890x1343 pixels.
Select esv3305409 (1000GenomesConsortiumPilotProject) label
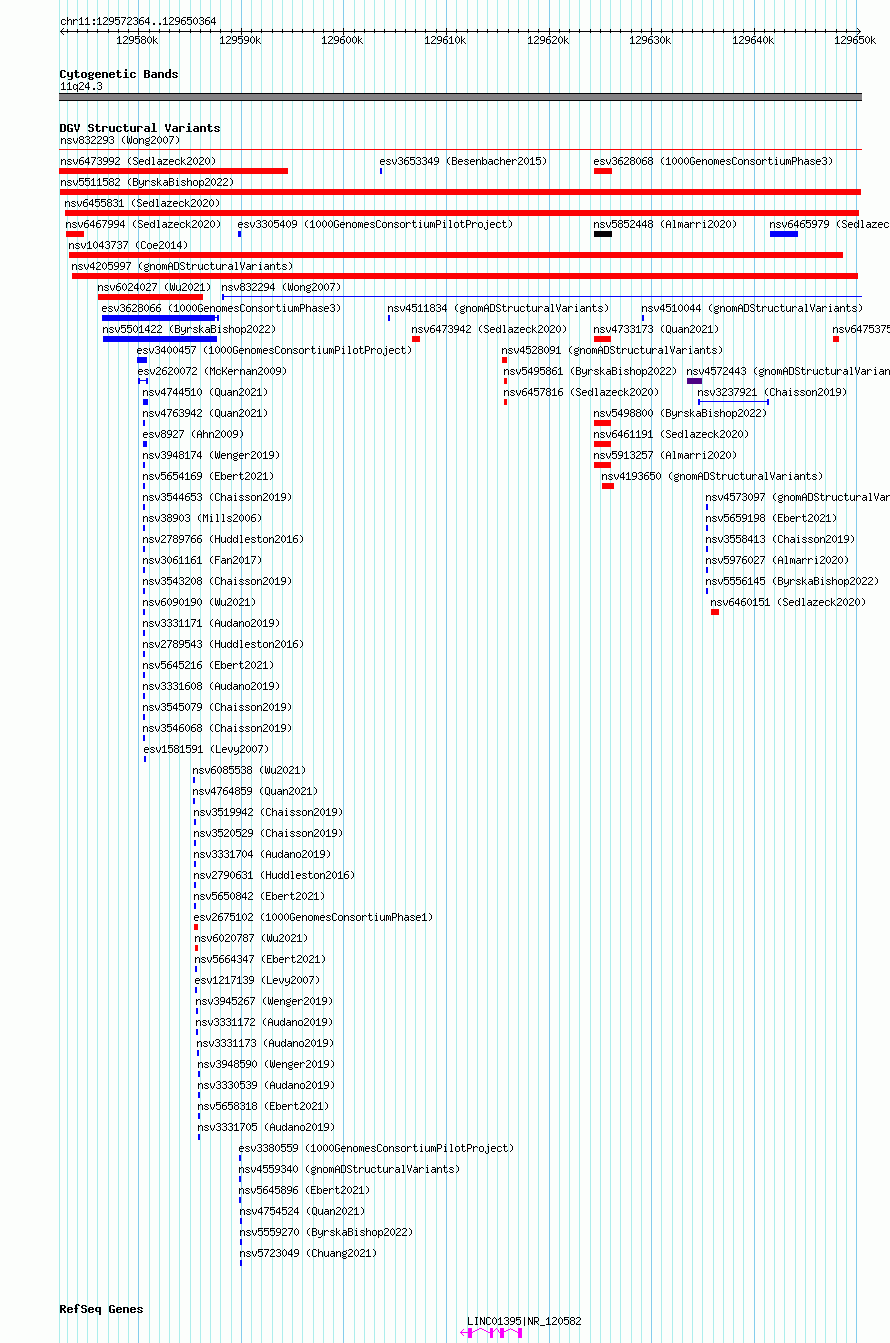pyautogui.click(x=375, y=224)
